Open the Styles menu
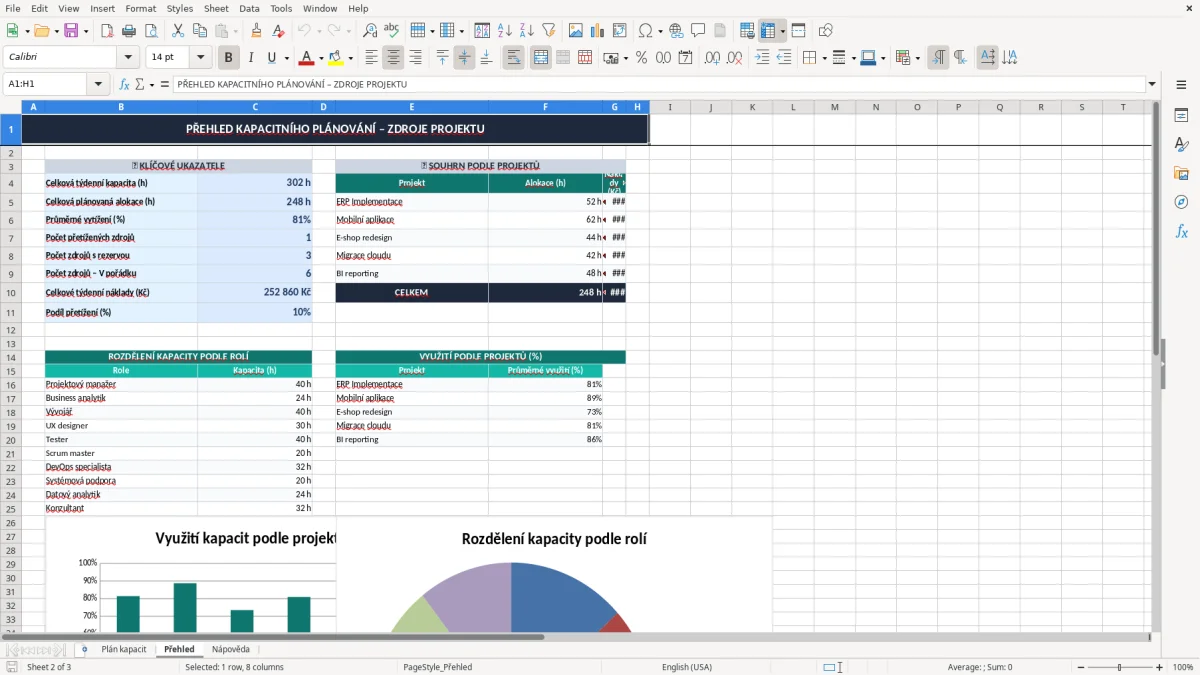1200x675 pixels. click(180, 8)
